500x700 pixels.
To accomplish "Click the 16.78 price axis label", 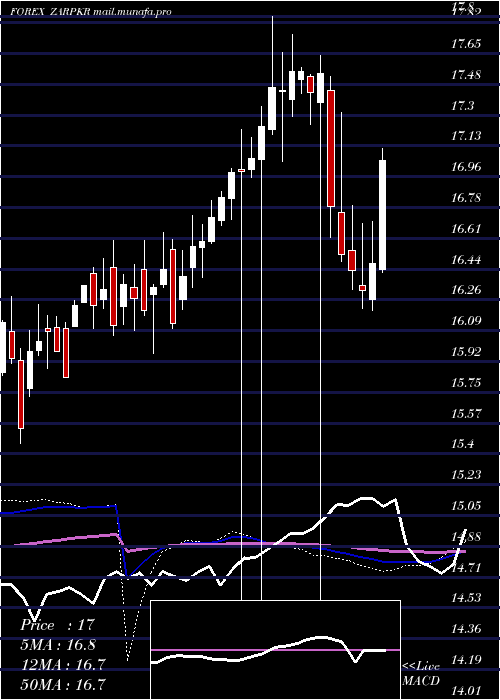I will [x=467, y=198].
